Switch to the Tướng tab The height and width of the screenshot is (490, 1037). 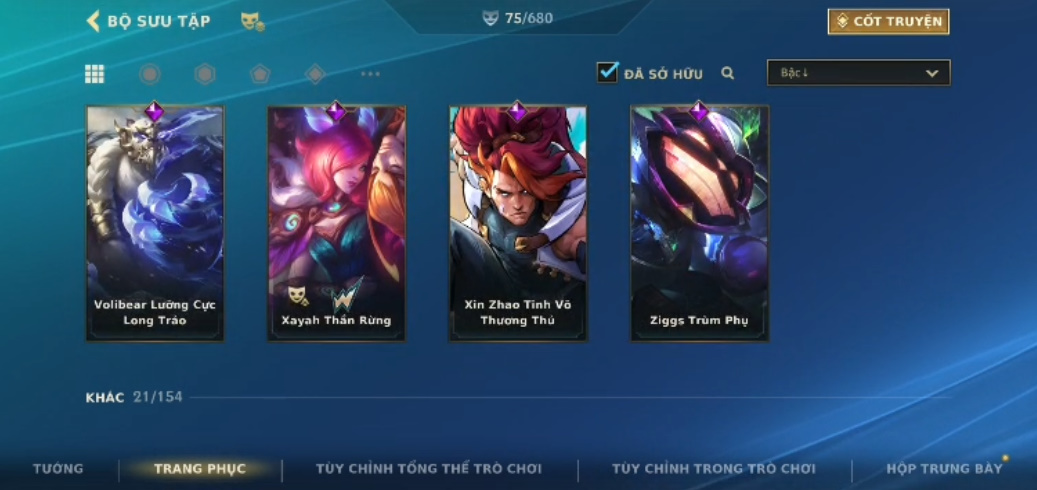pyautogui.click(x=58, y=469)
